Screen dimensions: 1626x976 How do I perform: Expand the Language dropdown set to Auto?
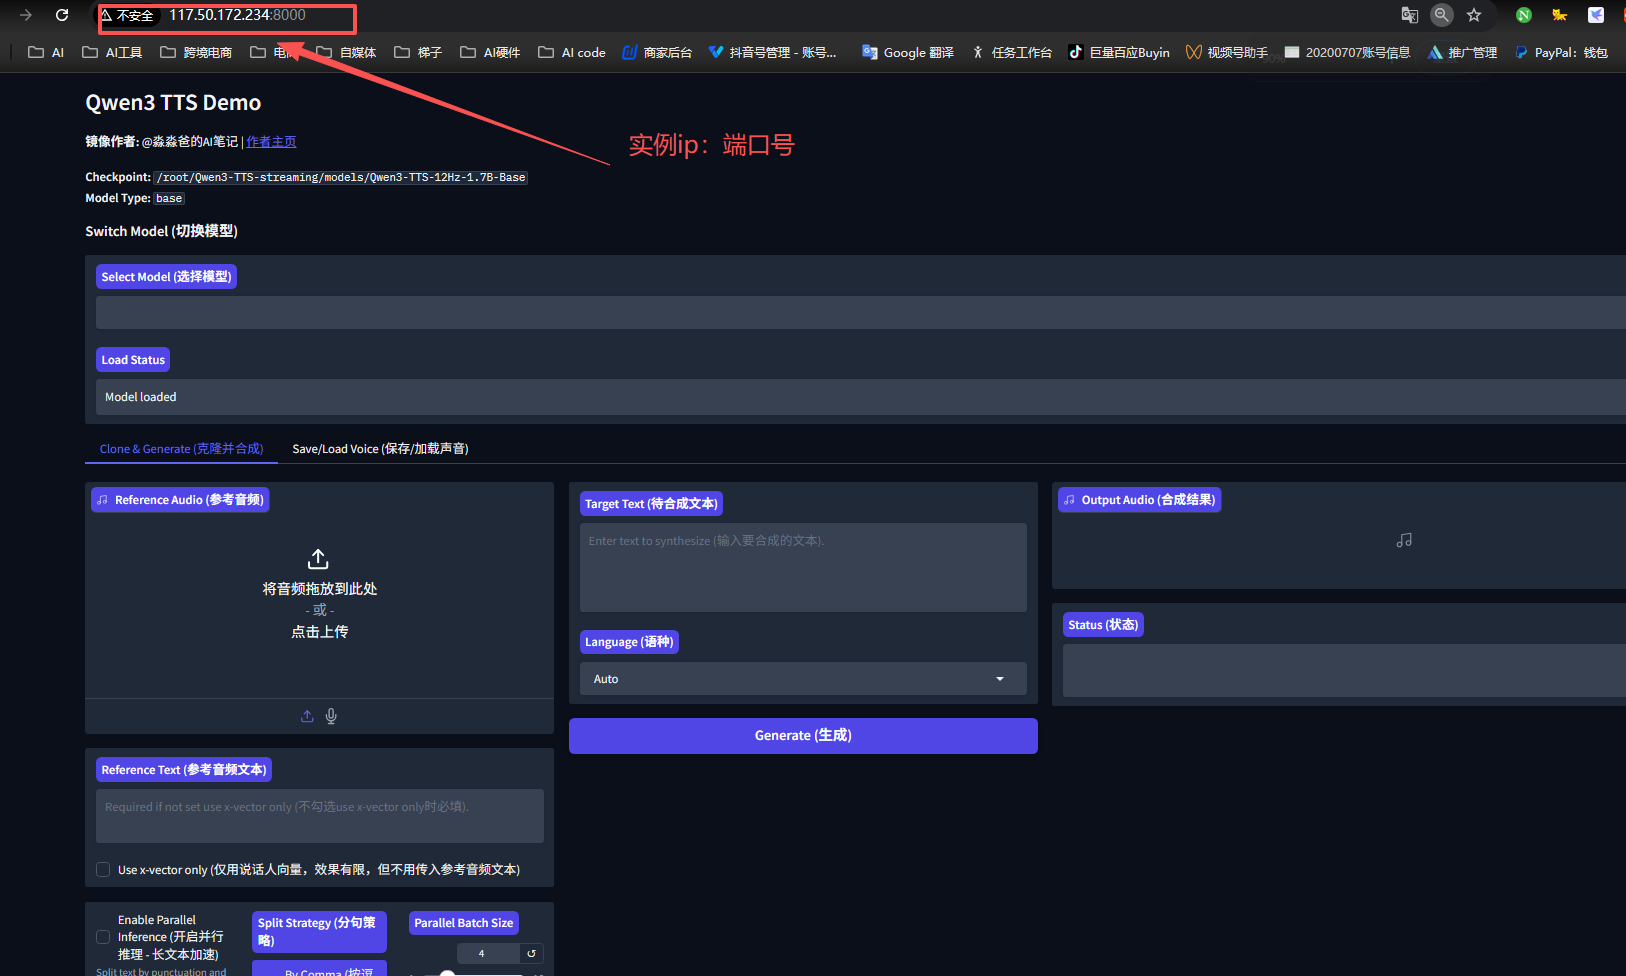[802, 679]
